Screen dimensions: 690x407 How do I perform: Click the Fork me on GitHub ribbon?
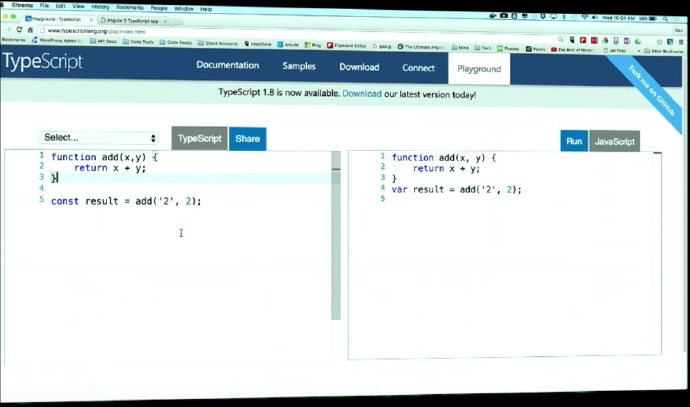pos(651,90)
